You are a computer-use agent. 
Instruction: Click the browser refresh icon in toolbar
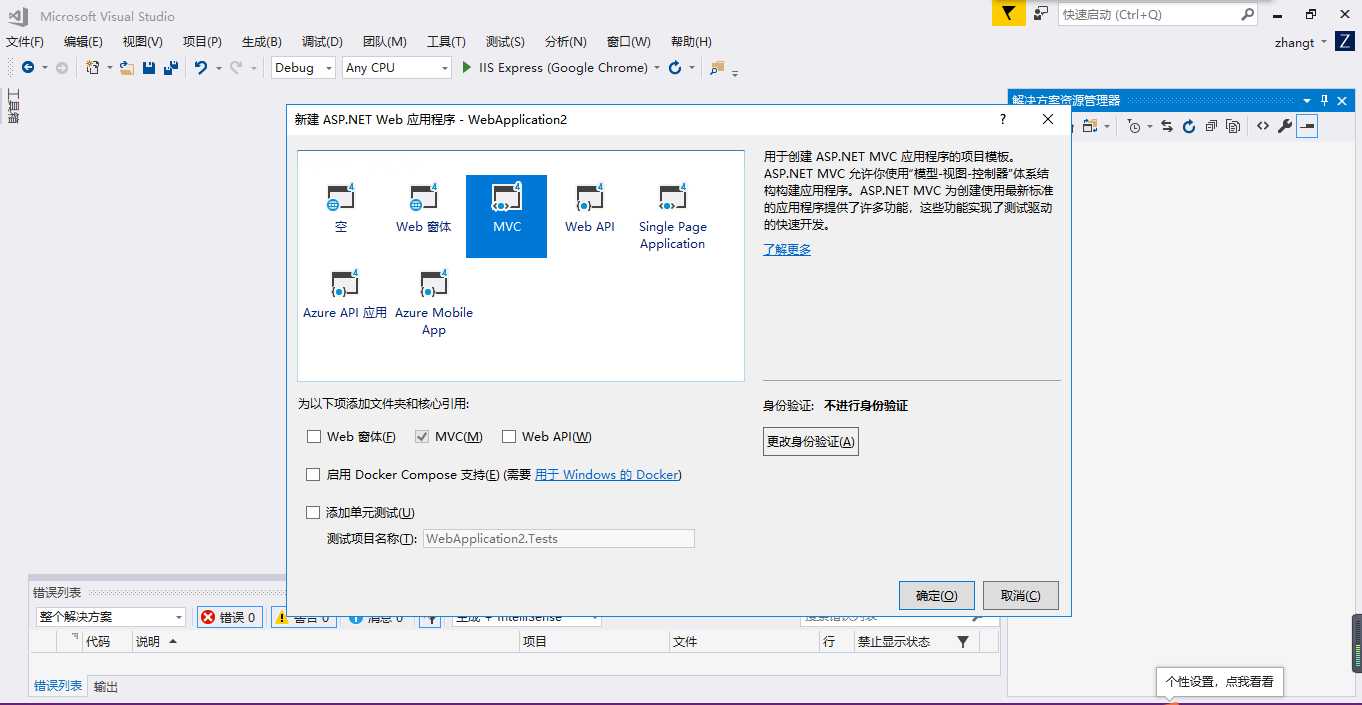[675, 68]
